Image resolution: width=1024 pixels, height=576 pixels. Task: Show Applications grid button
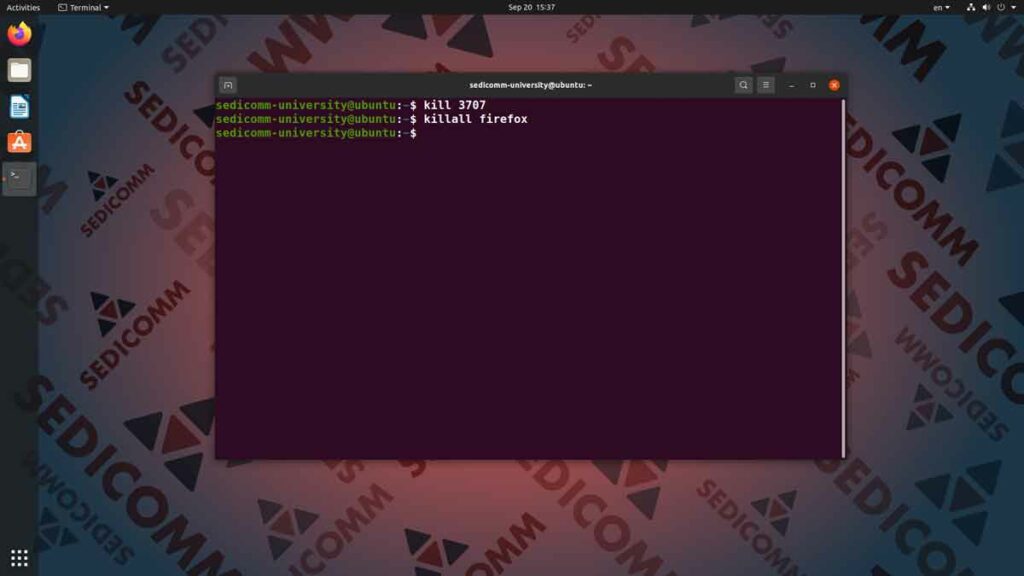tap(19, 558)
